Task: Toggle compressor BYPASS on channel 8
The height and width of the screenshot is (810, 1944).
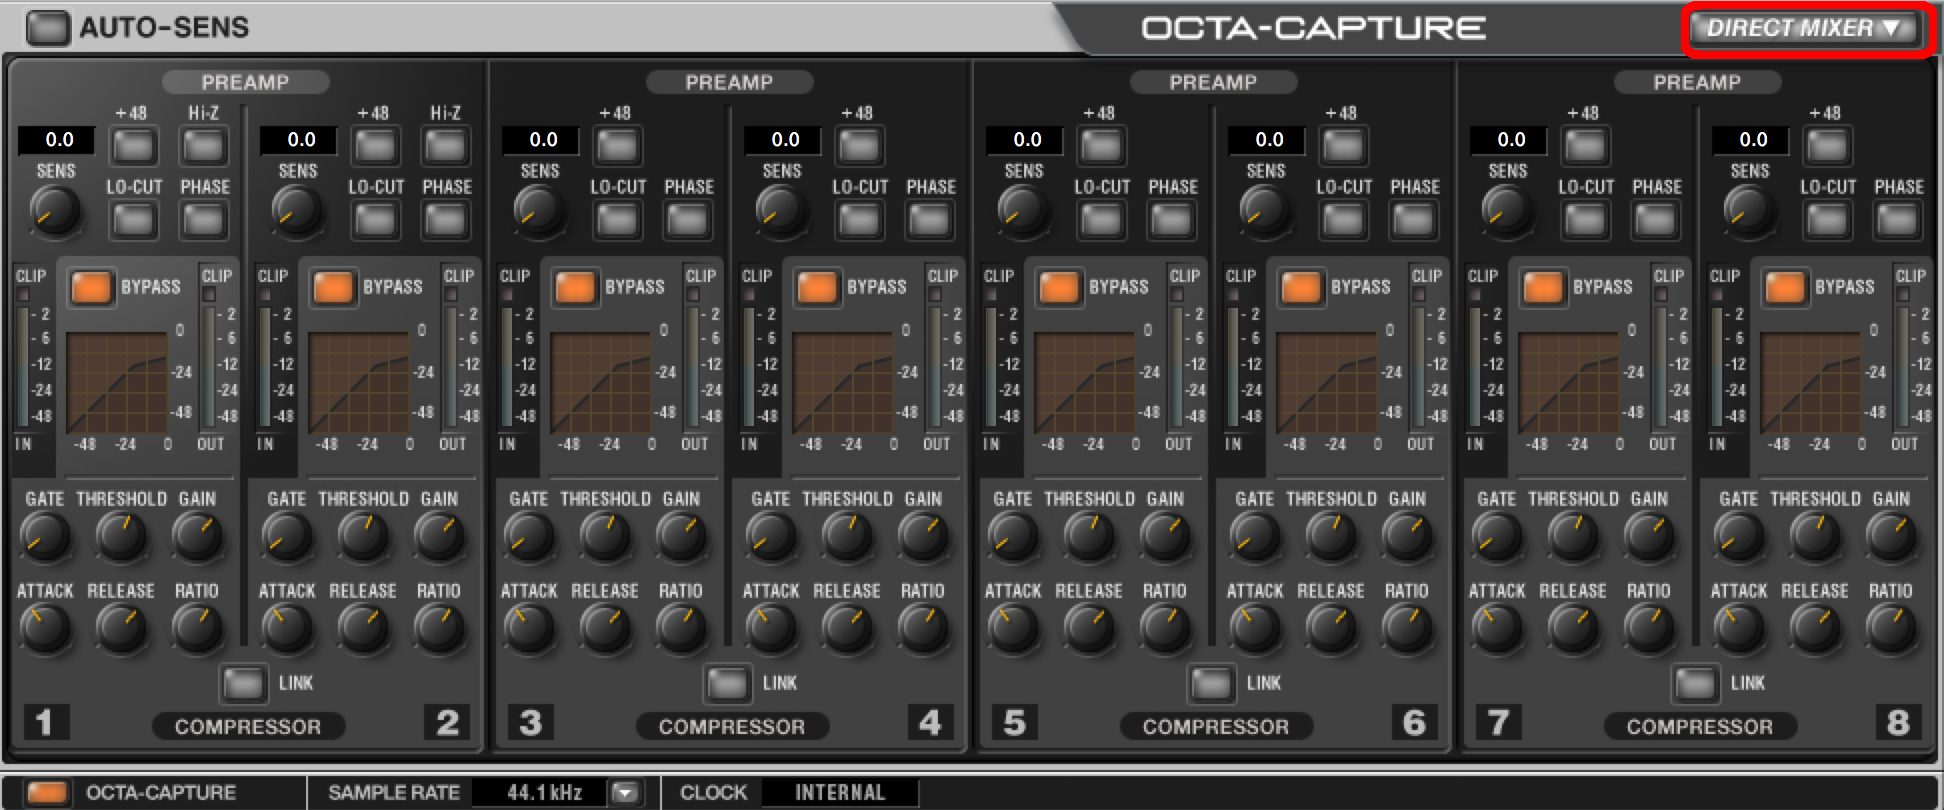Action: pos(1785,288)
